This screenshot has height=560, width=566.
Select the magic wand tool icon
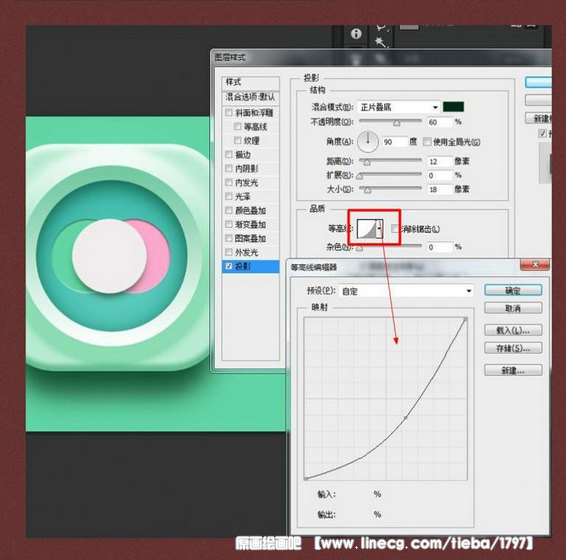click(380, 43)
